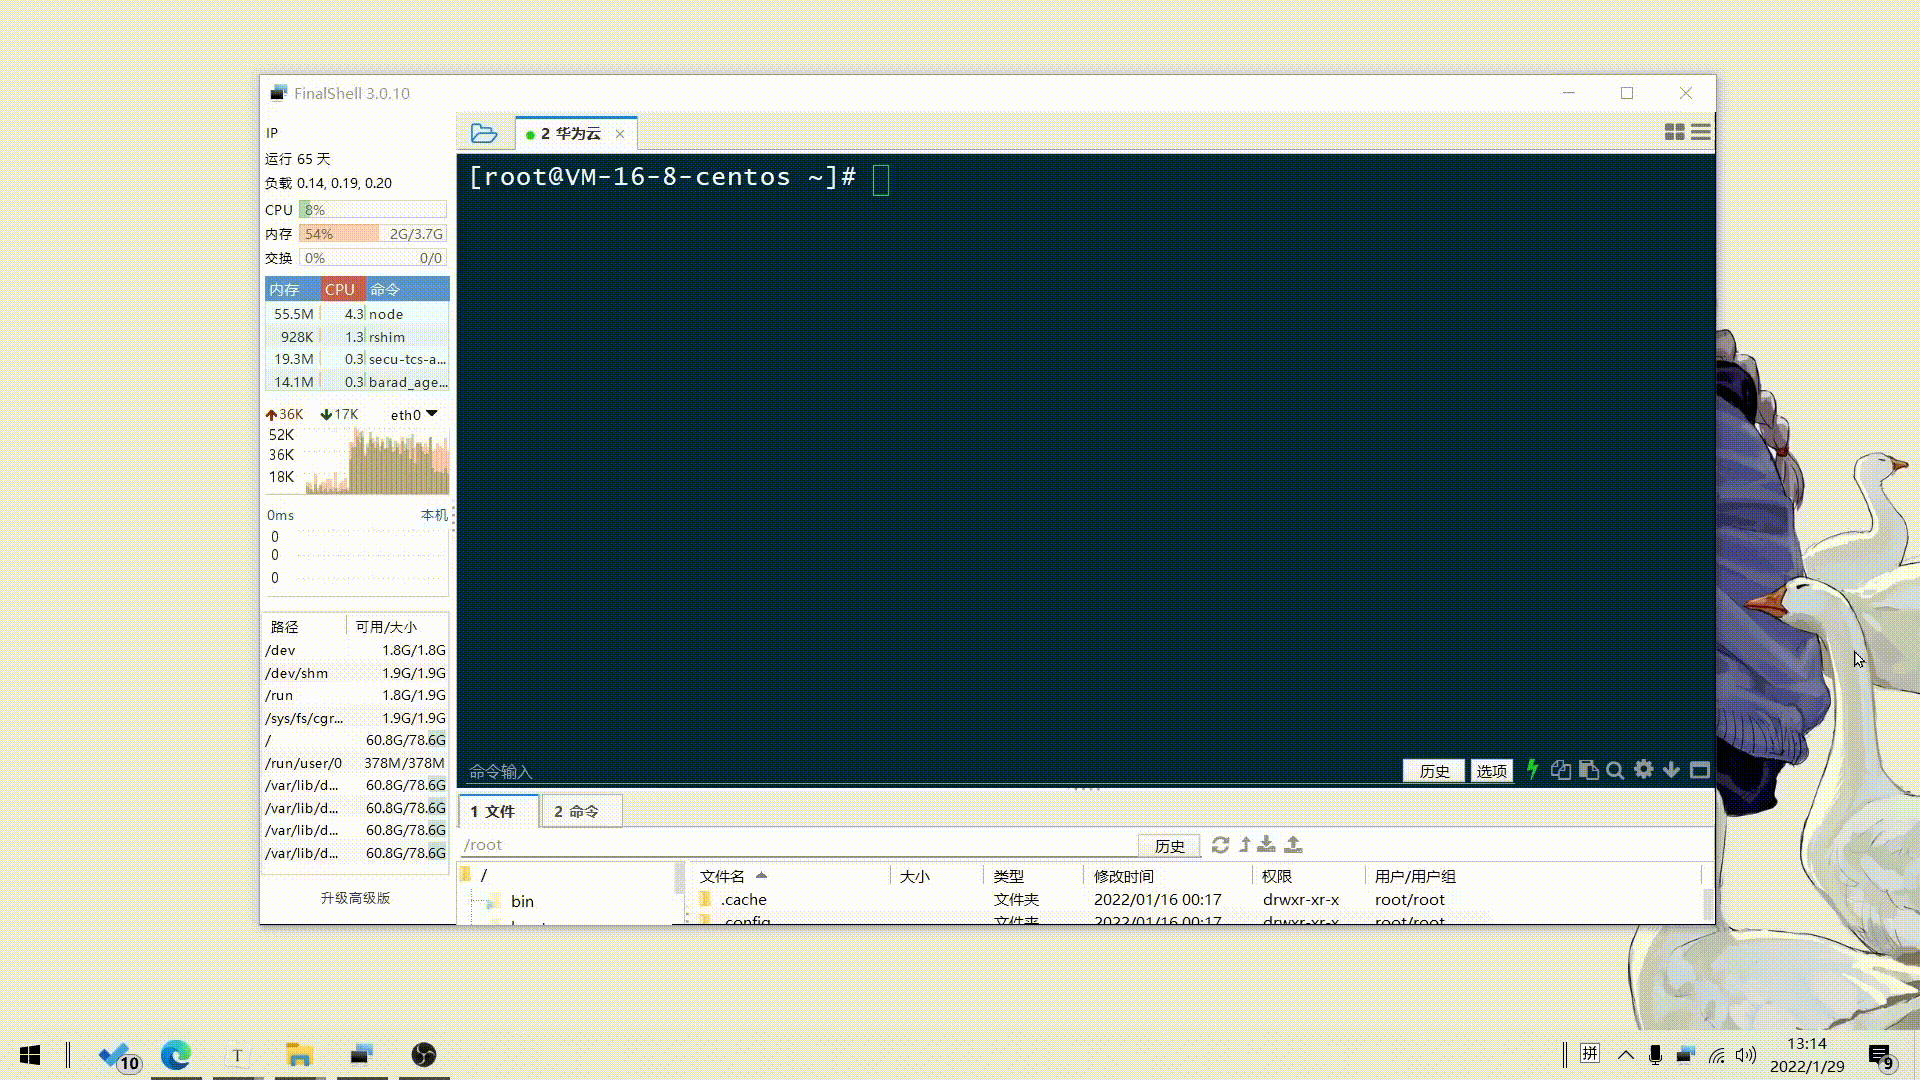Go up to parent directory
Viewport: 1920px width, 1080px height.
[x=1245, y=845]
